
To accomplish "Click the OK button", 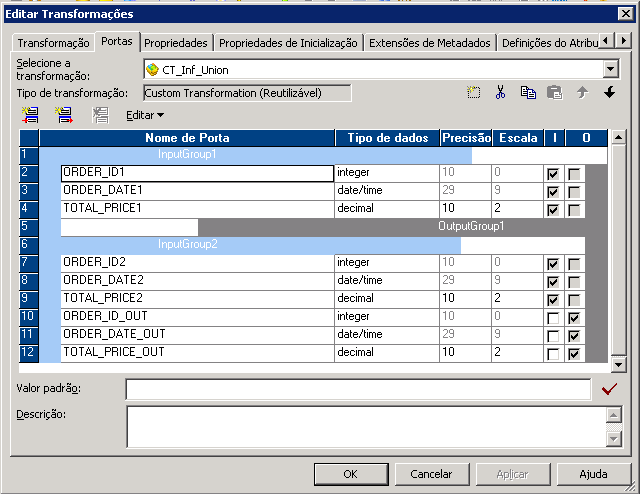I will point(351,474).
